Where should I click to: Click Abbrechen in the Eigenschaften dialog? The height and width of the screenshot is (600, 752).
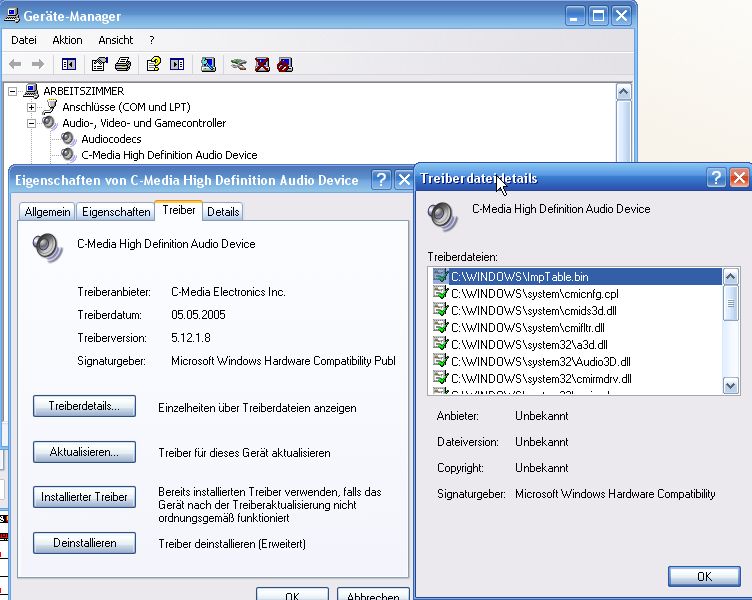373,595
